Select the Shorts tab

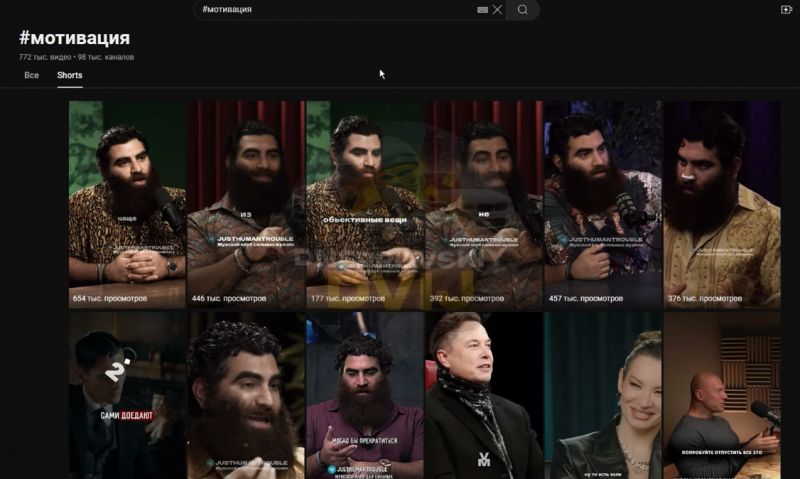click(70, 75)
